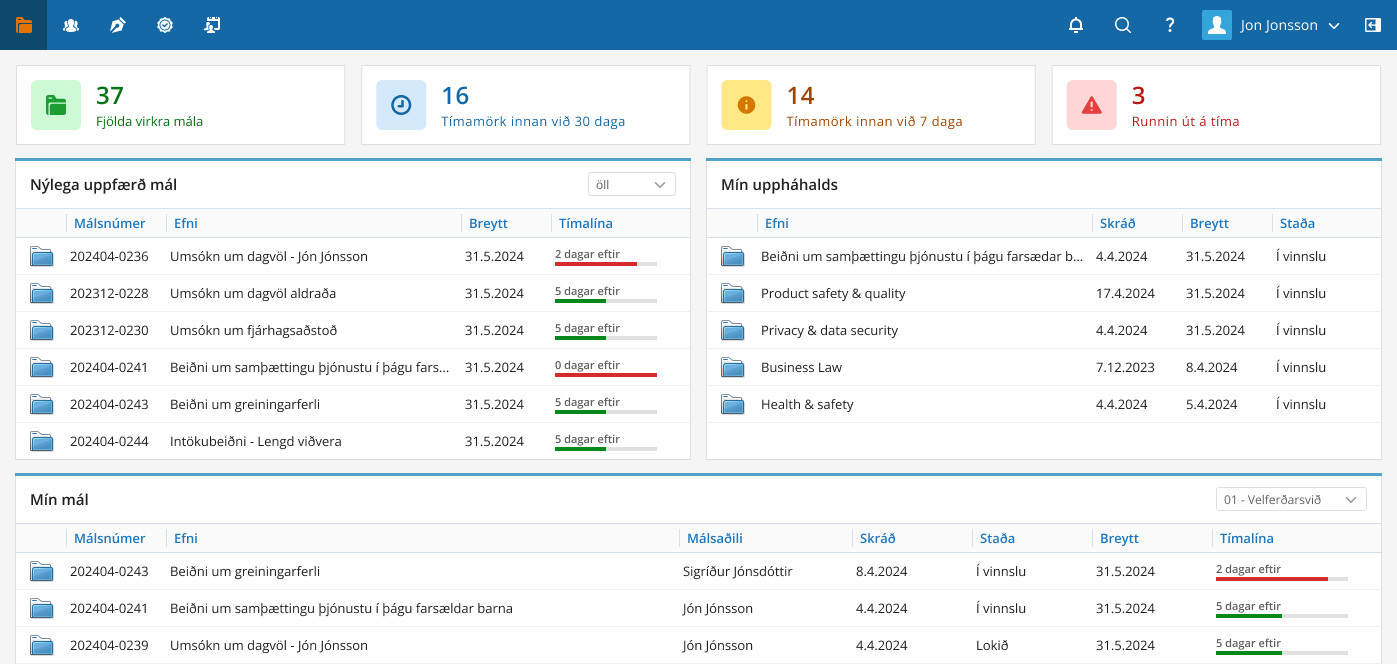The height and width of the screenshot is (664, 1397).
Task: Open the '01 - Velferðarsvið' dropdown
Action: [1291, 499]
